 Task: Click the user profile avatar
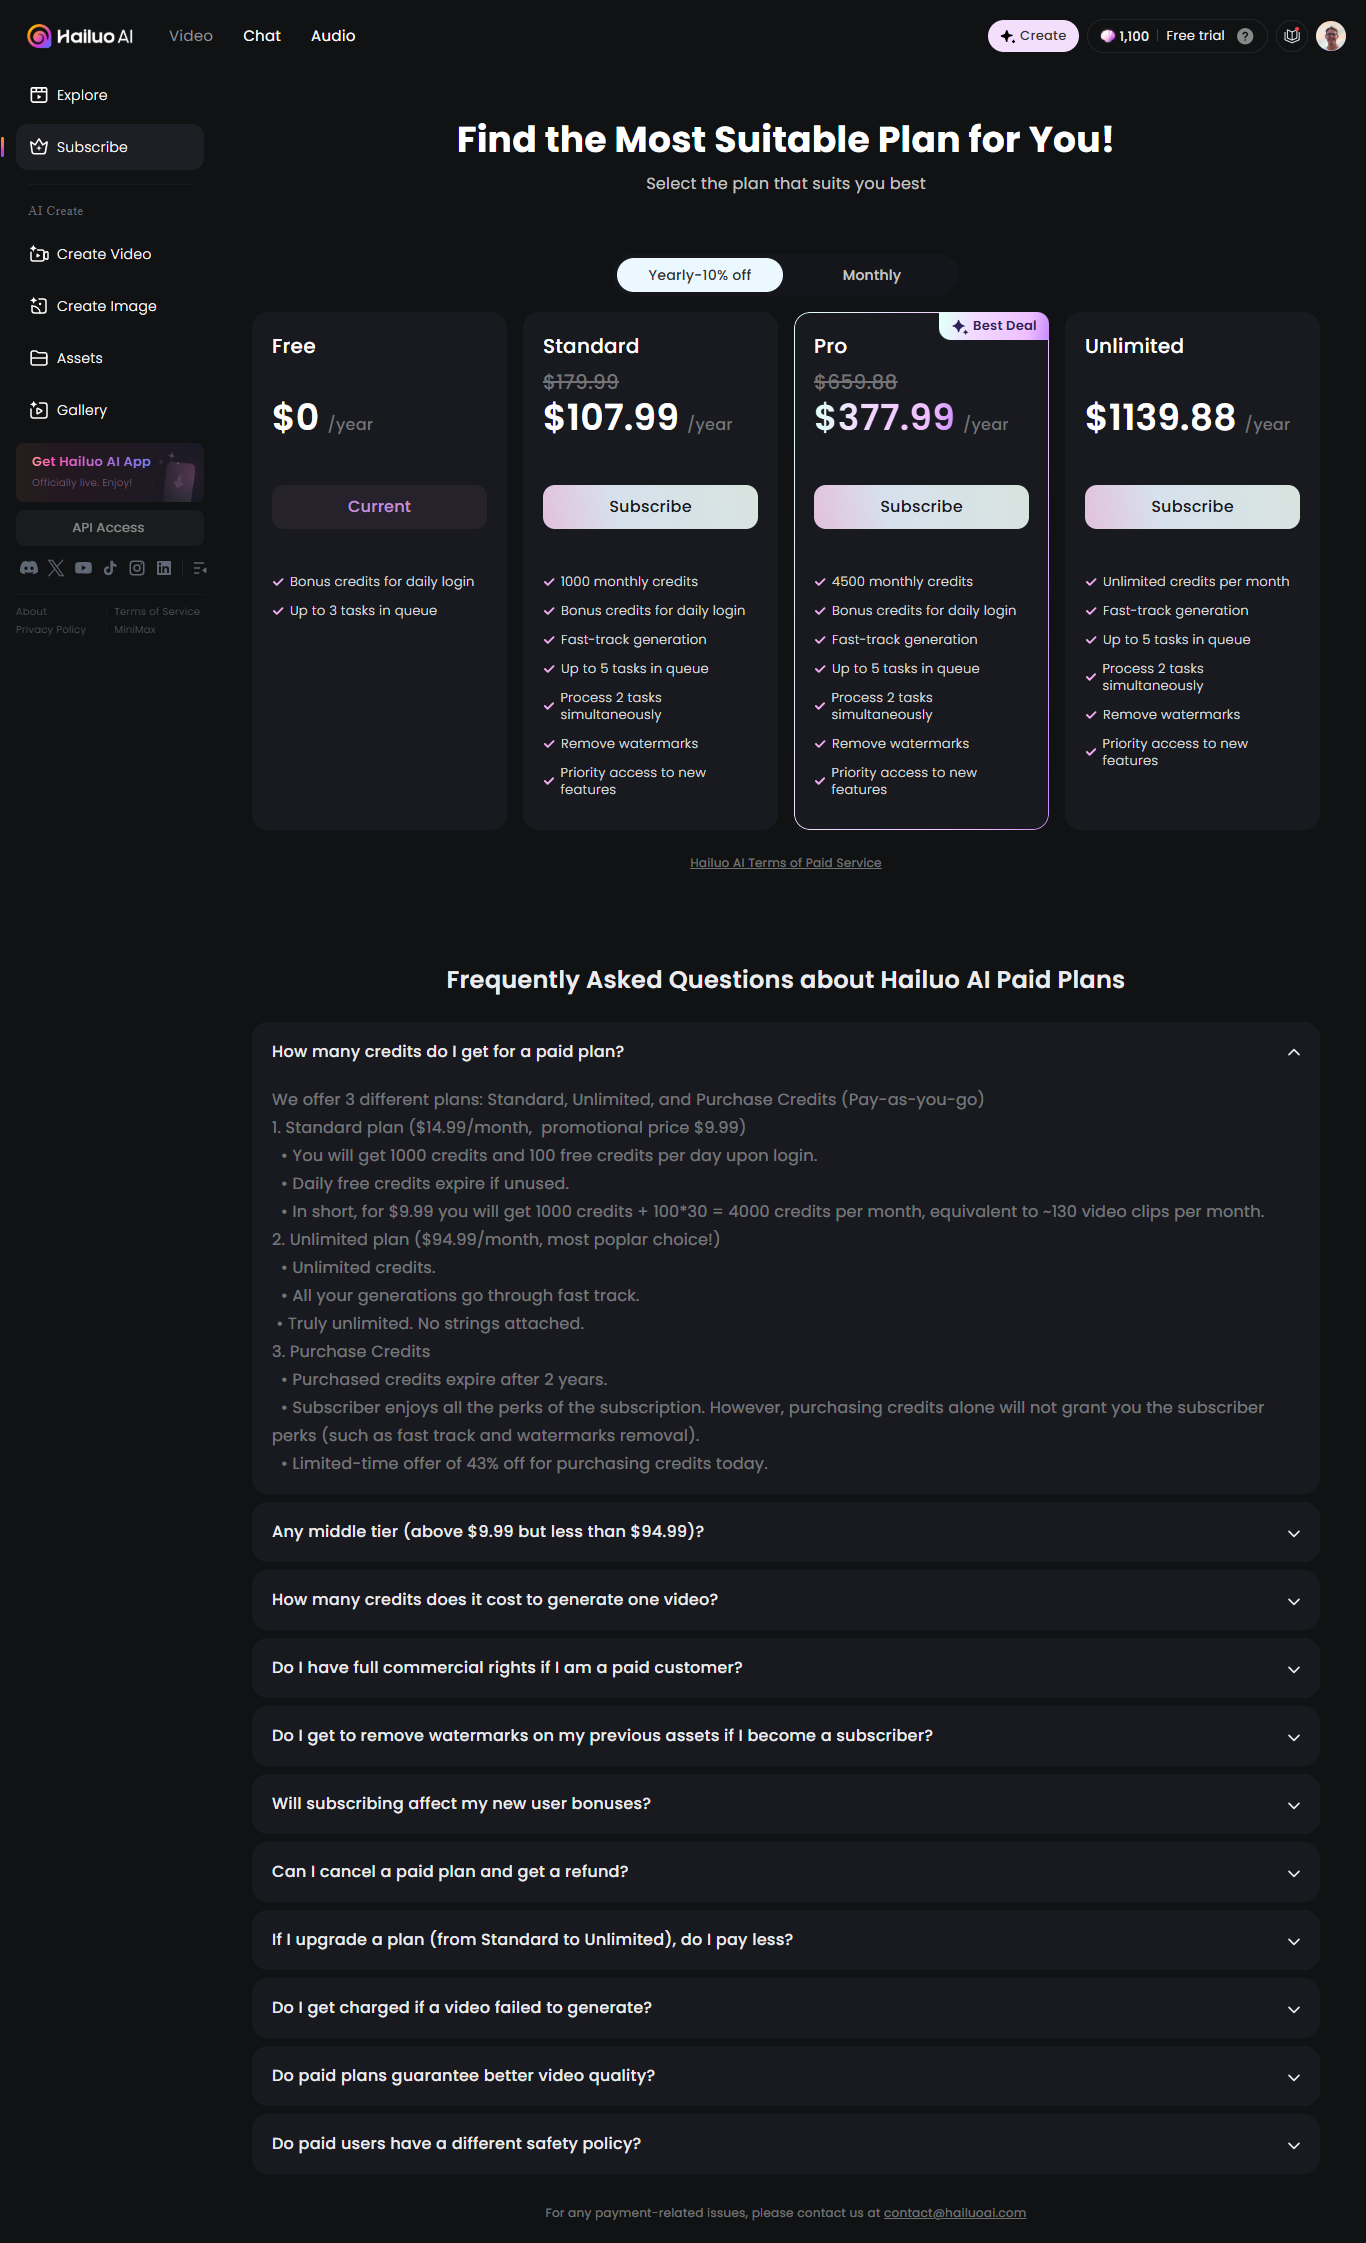click(x=1330, y=36)
